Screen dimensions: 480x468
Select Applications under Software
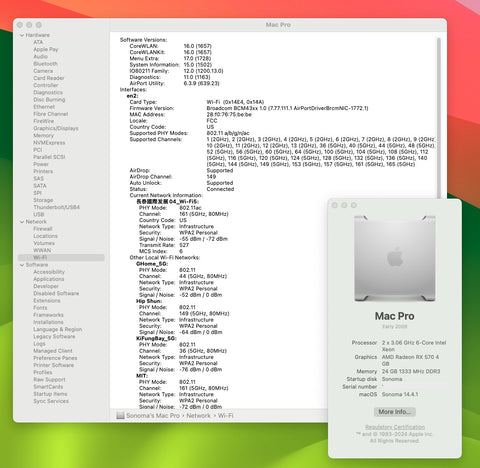[49, 279]
